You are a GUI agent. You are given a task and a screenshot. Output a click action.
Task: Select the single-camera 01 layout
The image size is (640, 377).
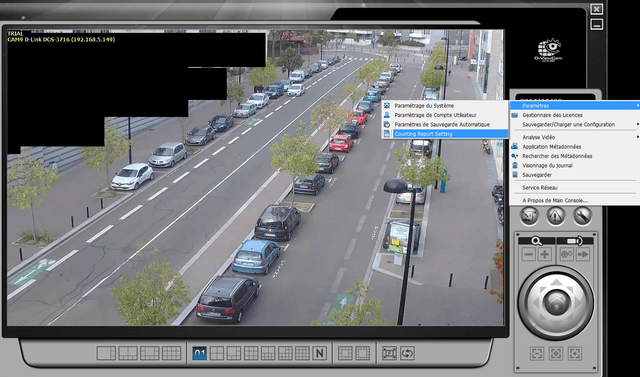pyautogui.click(x=199, y=353)
